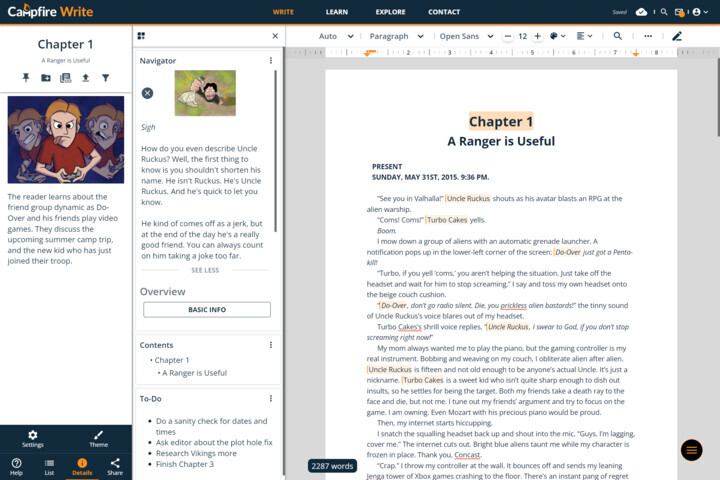The image size is (720, 480).
Task: Click the 2287 words counter badge
Action: (332, 466)
